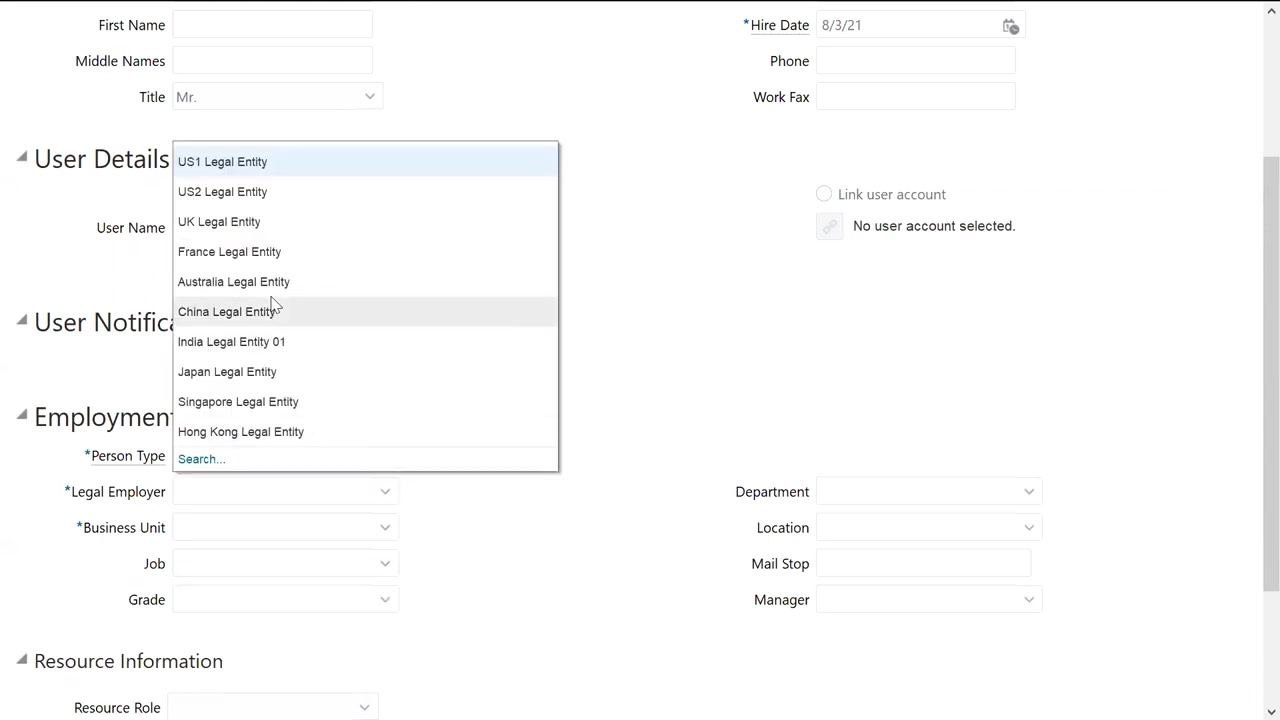Click the Hire Date input field
1280x720 pixels.
point(908,26)
